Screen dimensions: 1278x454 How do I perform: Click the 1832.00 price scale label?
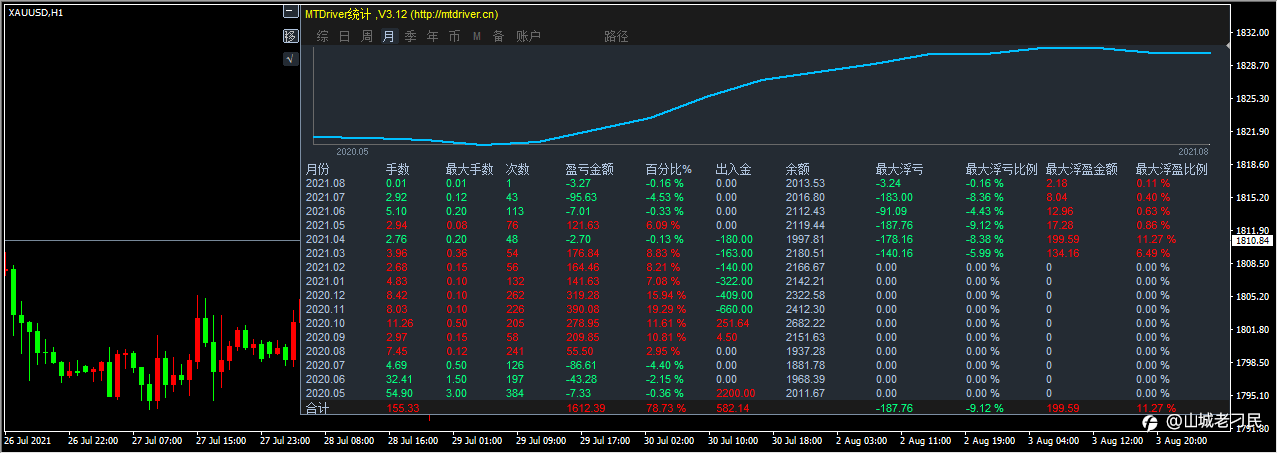[1255, 33]
